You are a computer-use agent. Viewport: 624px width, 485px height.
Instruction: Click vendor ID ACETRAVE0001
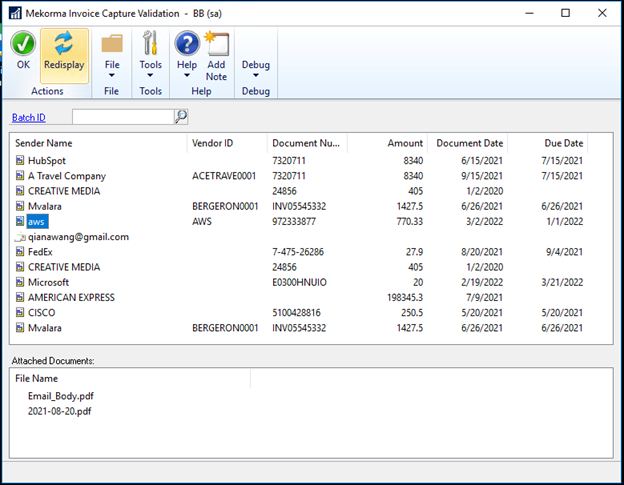pos(224,176)
